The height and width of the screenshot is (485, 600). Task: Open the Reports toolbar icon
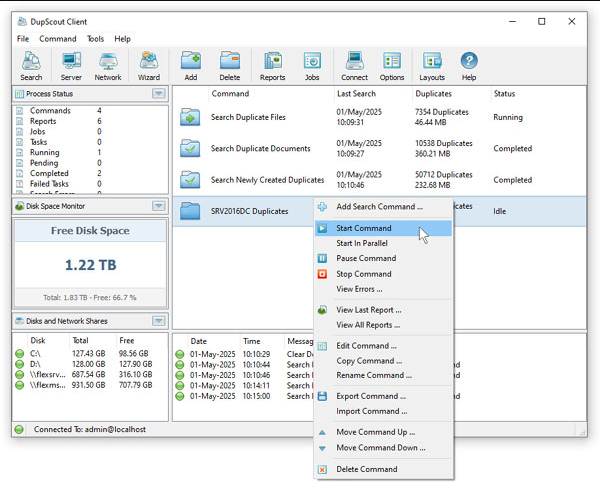click(x=272, y=66)
